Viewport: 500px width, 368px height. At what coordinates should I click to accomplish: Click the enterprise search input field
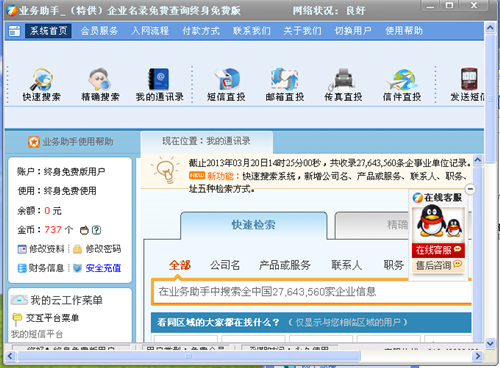click(x=312, y=292)
